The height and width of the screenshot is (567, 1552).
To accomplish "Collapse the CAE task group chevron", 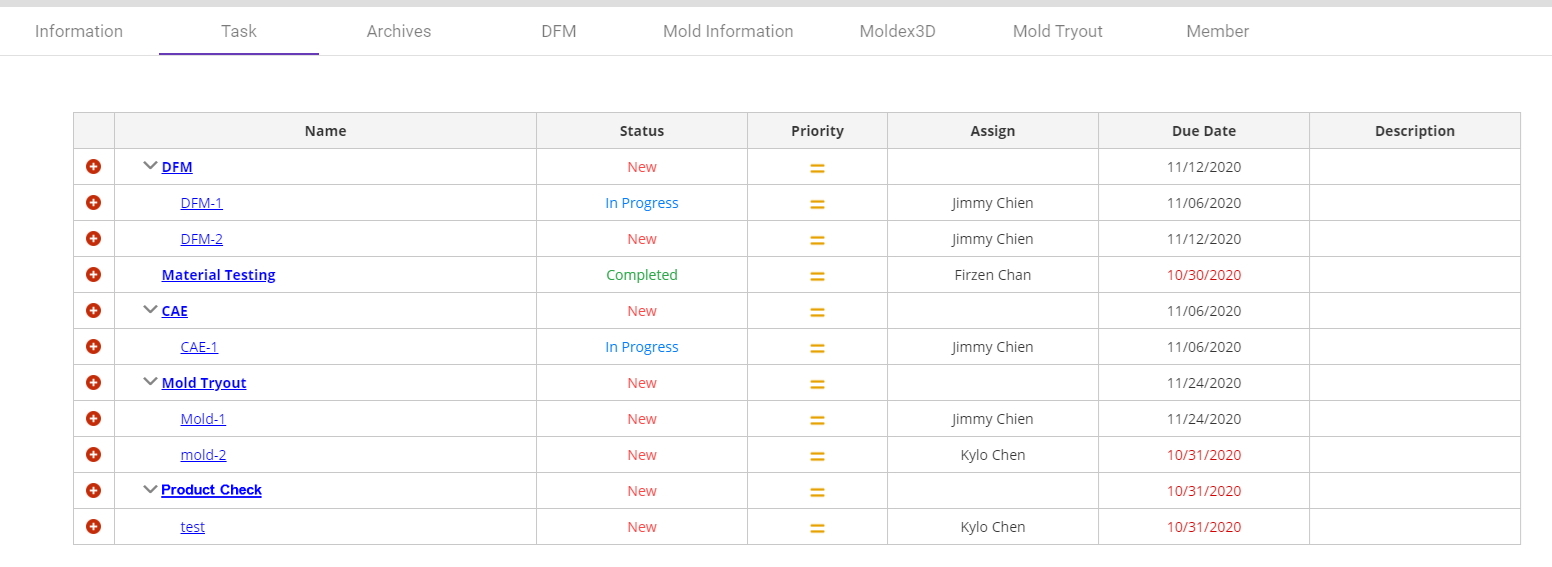I will (151, 310).
